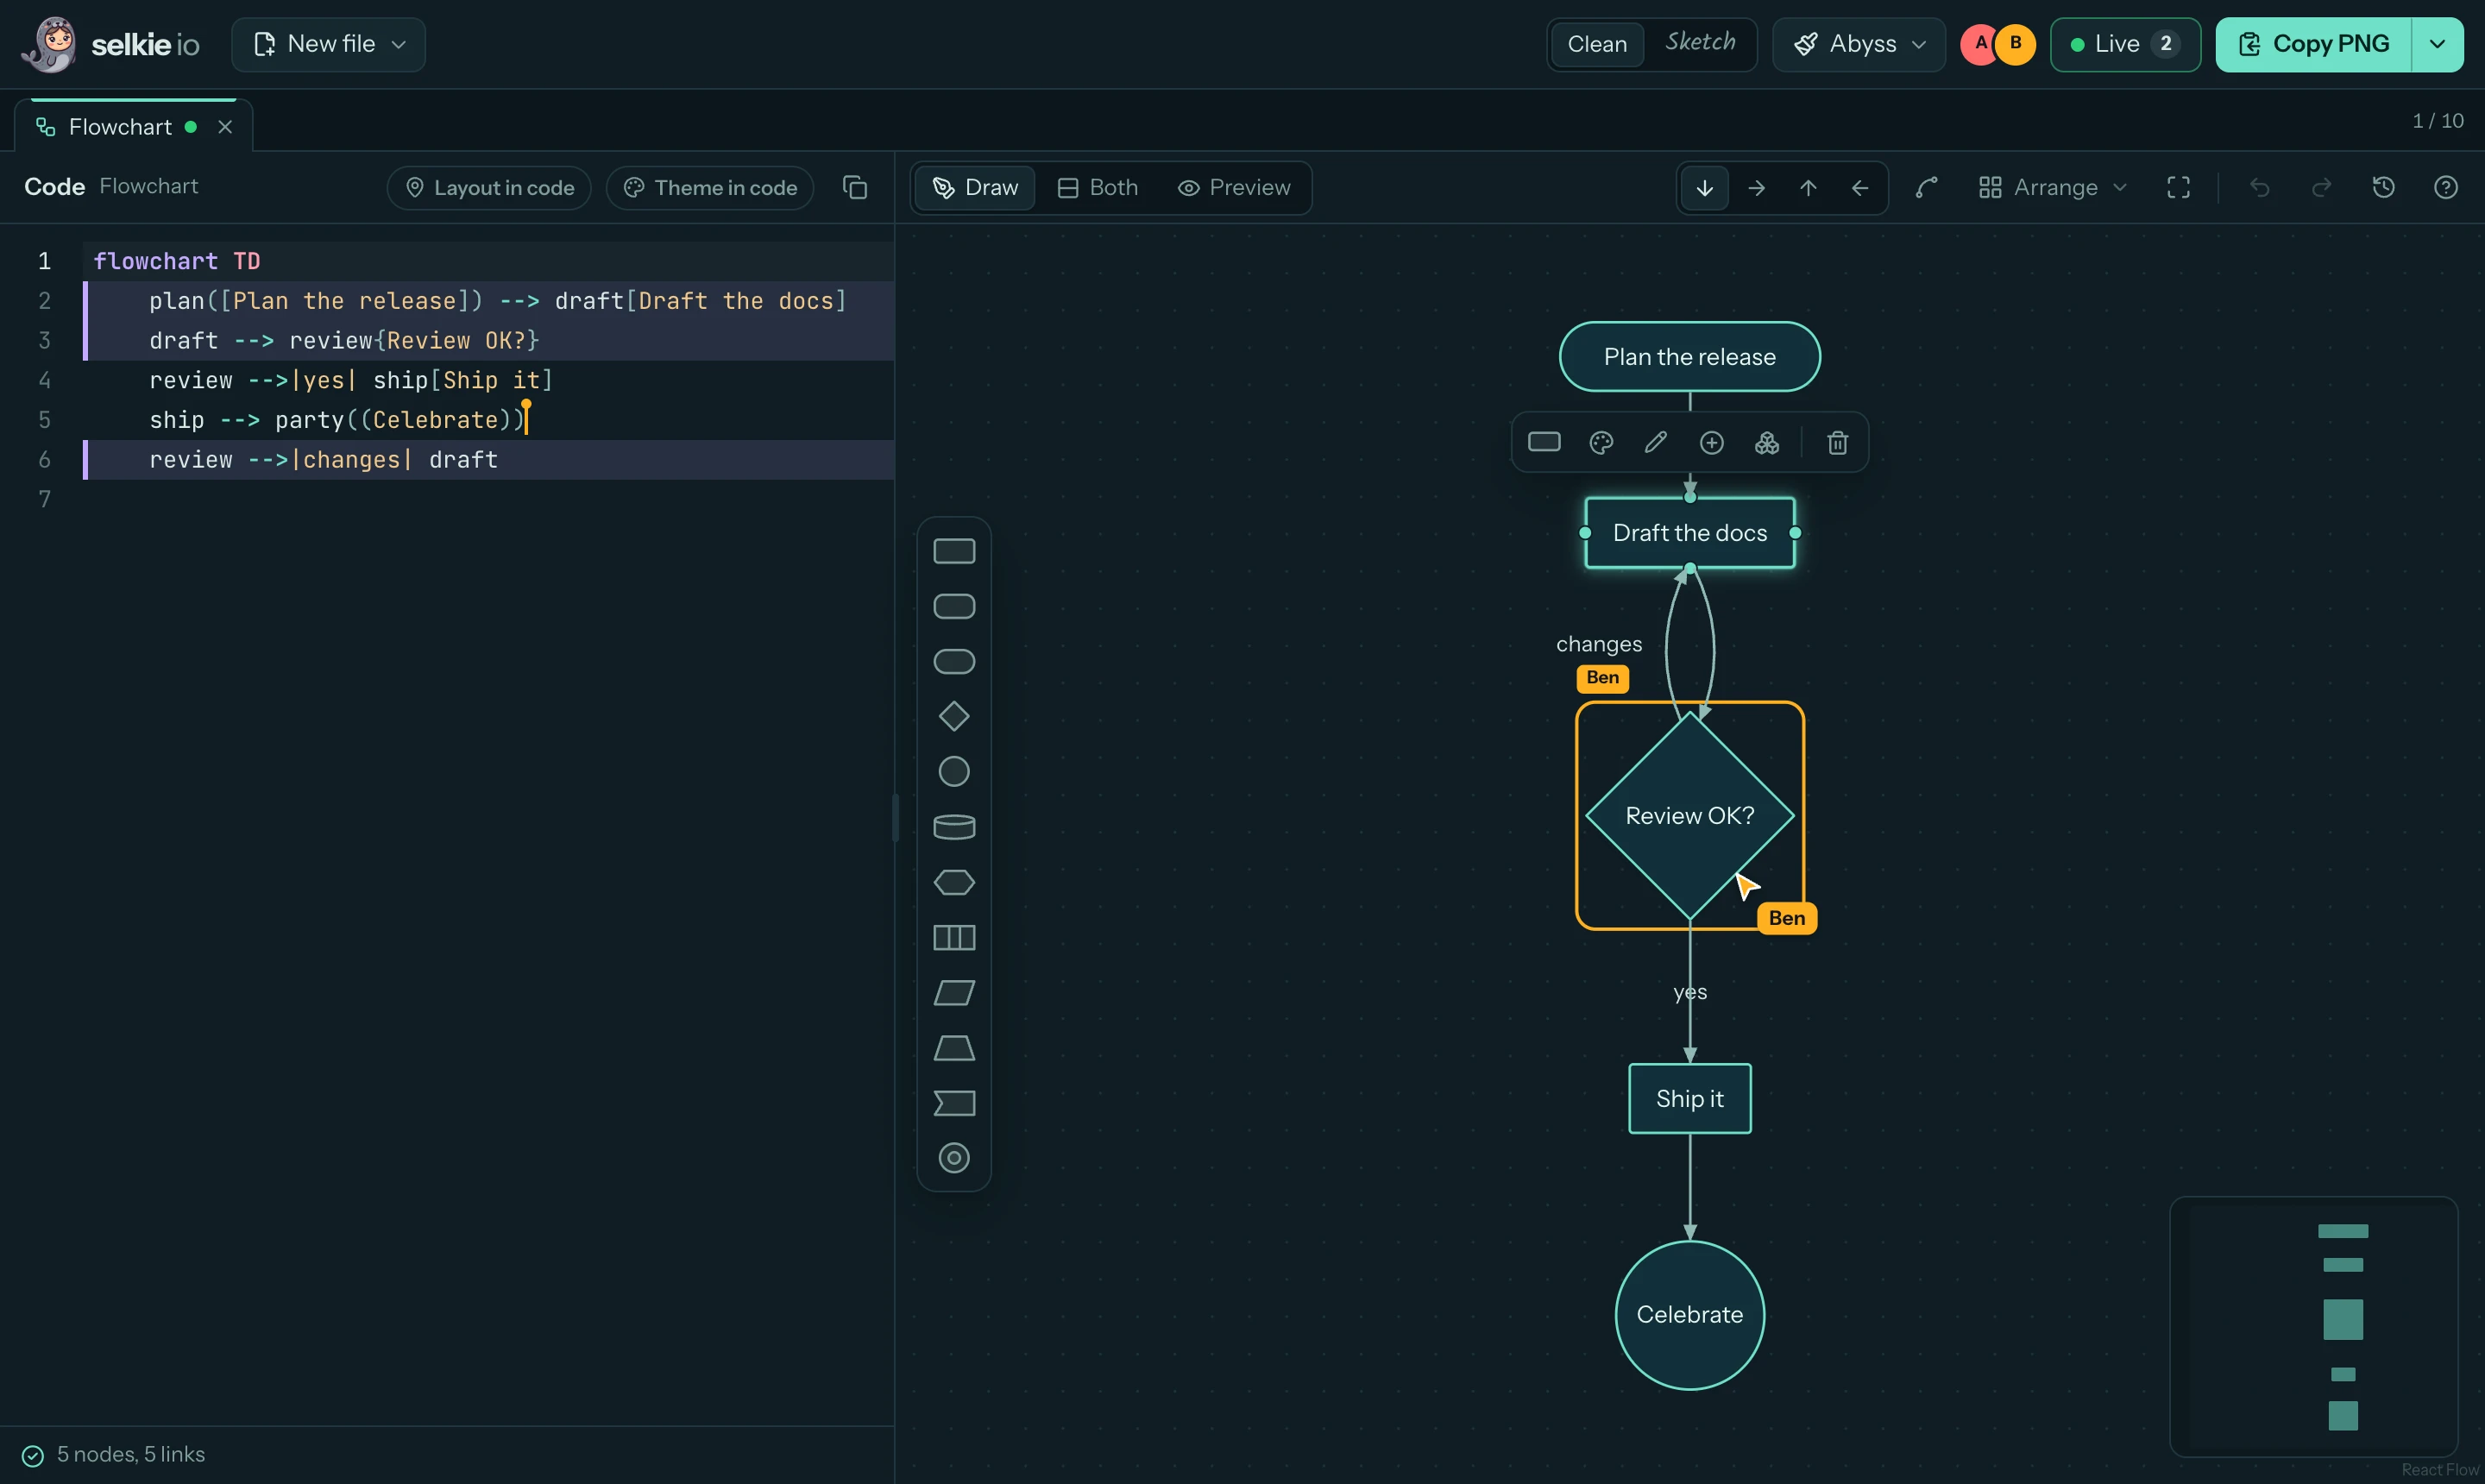The image size is (2485, 1484).
Task: Switch to the Preview view tab
Action: click(1234, 187)
